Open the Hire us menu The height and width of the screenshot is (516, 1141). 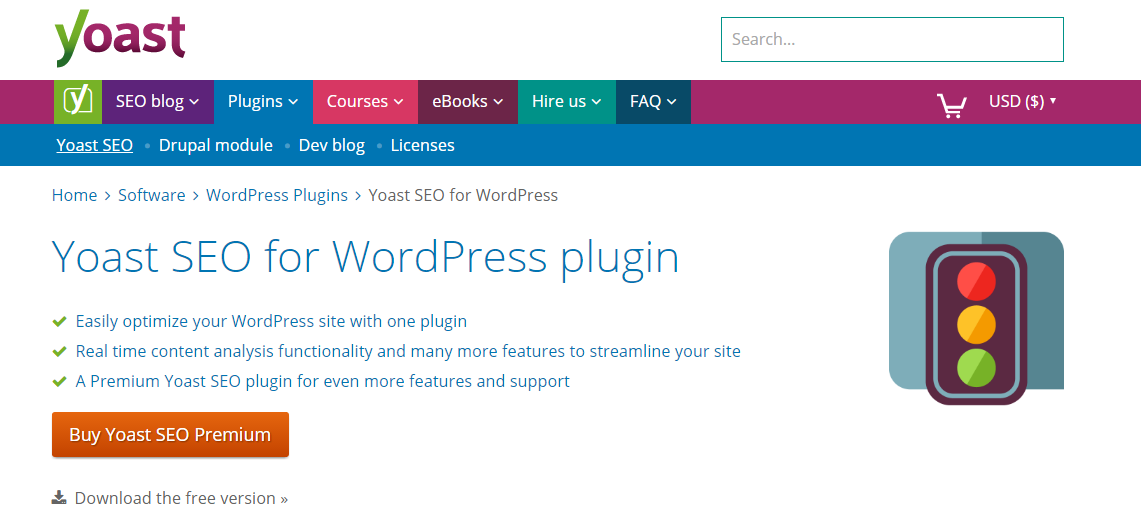[566, 101]
